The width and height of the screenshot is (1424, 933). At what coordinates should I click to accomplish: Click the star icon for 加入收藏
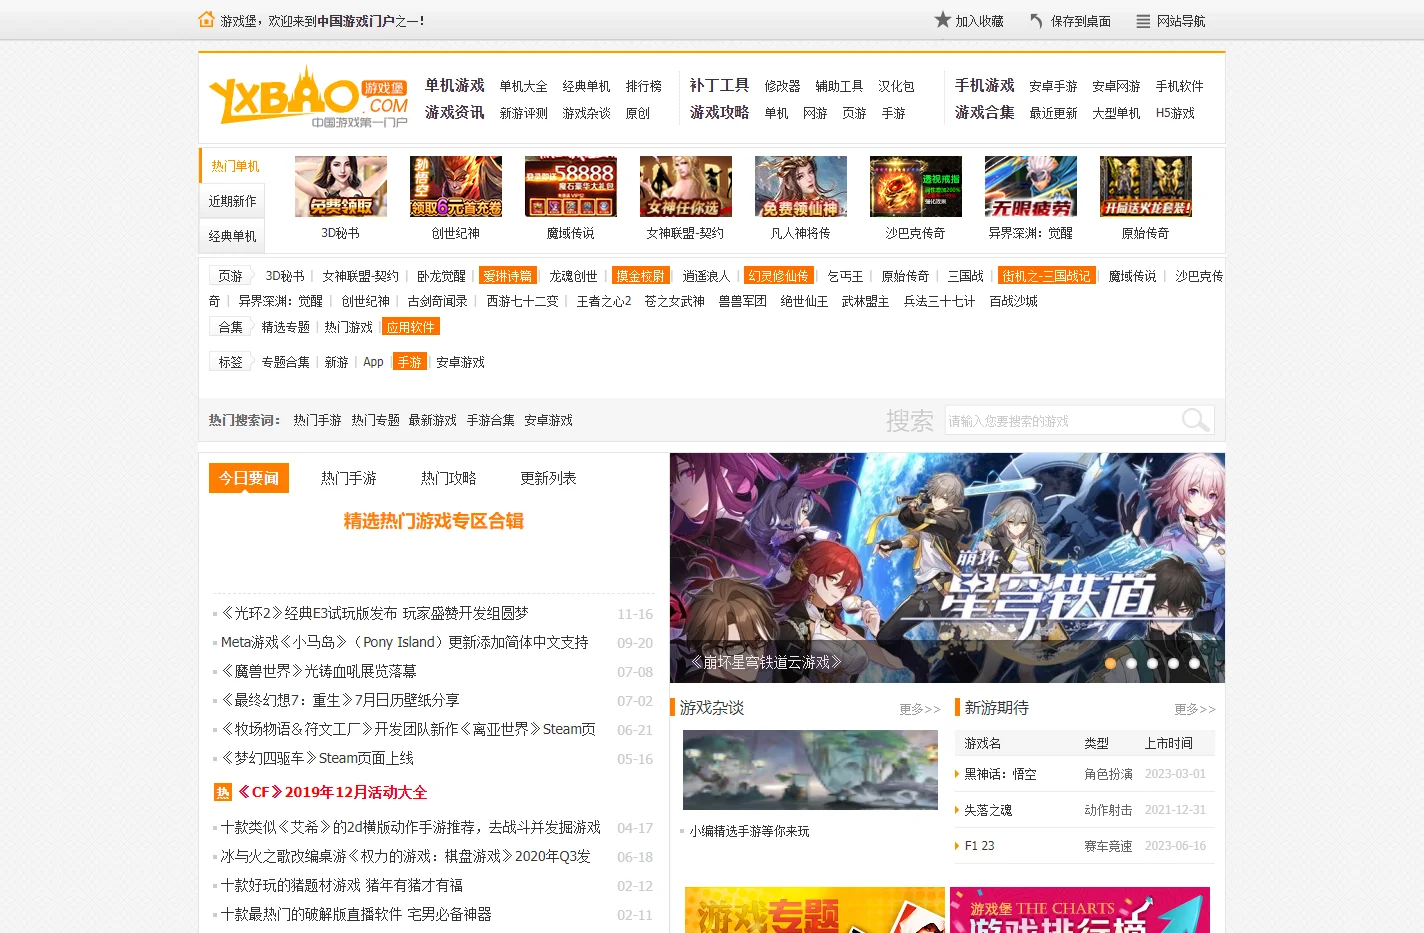[x=942, y=19]
